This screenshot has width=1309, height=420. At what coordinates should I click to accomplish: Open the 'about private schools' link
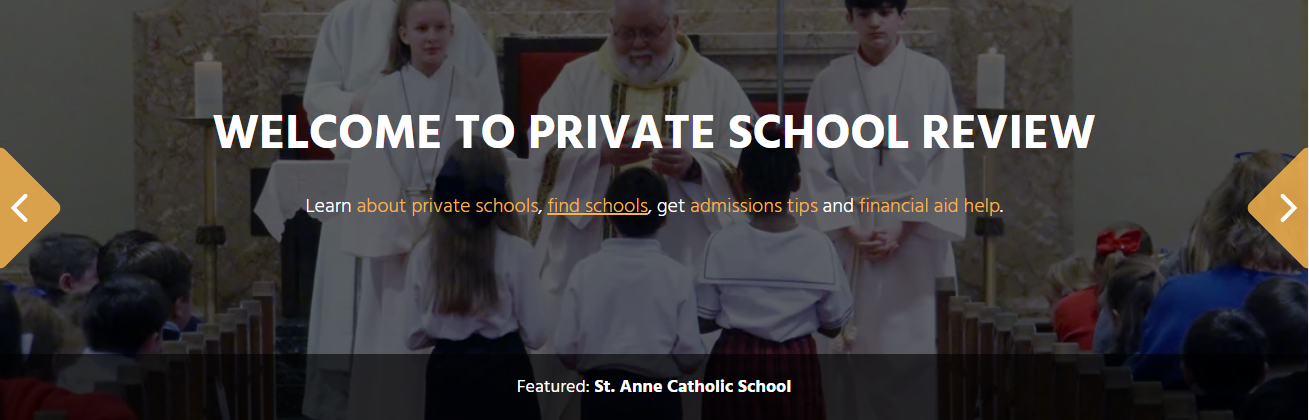pyautogui.click(x=449, y=206)
